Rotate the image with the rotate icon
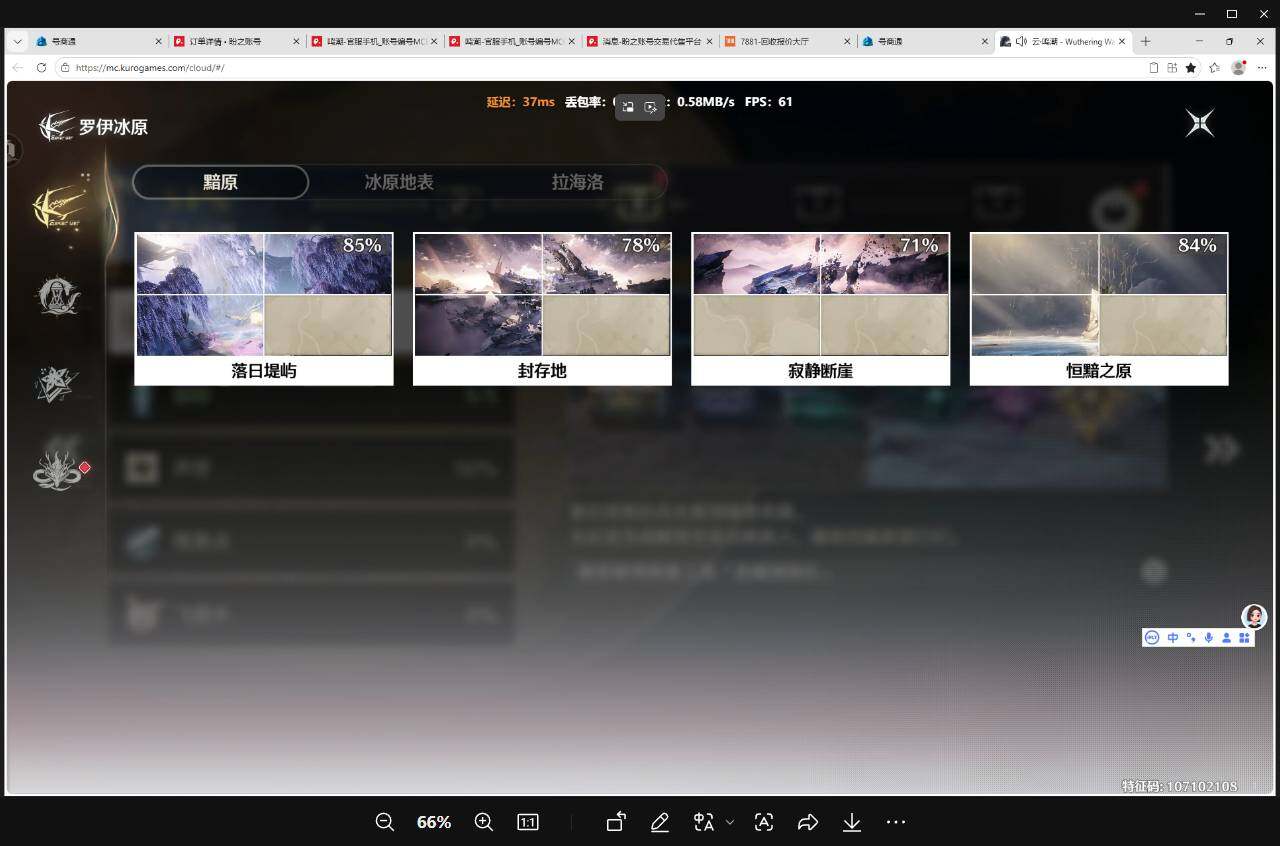 (616, 822)
